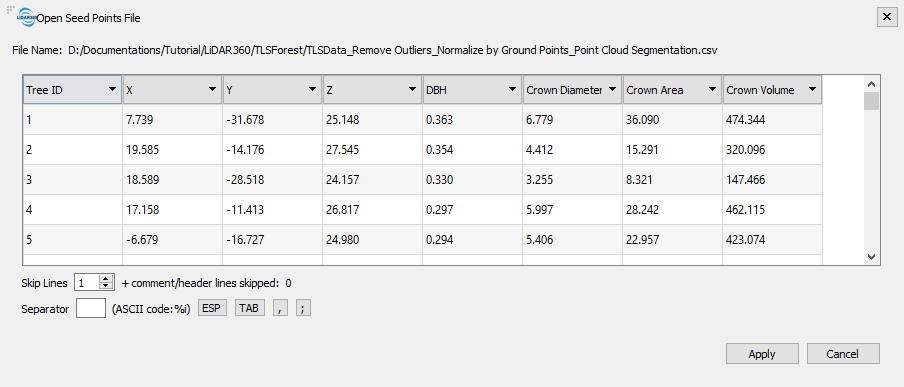Open the Y column dropdown
The width and height of the screenshot is (904, 387).
click(x=272, y=90)
